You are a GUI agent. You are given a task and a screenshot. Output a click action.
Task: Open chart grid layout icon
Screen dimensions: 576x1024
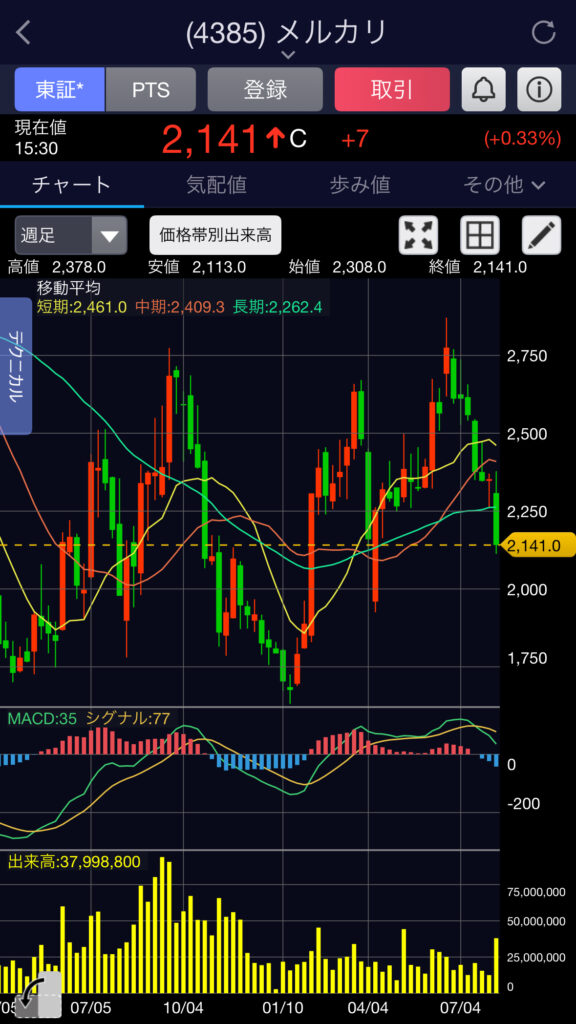[480, 235]
